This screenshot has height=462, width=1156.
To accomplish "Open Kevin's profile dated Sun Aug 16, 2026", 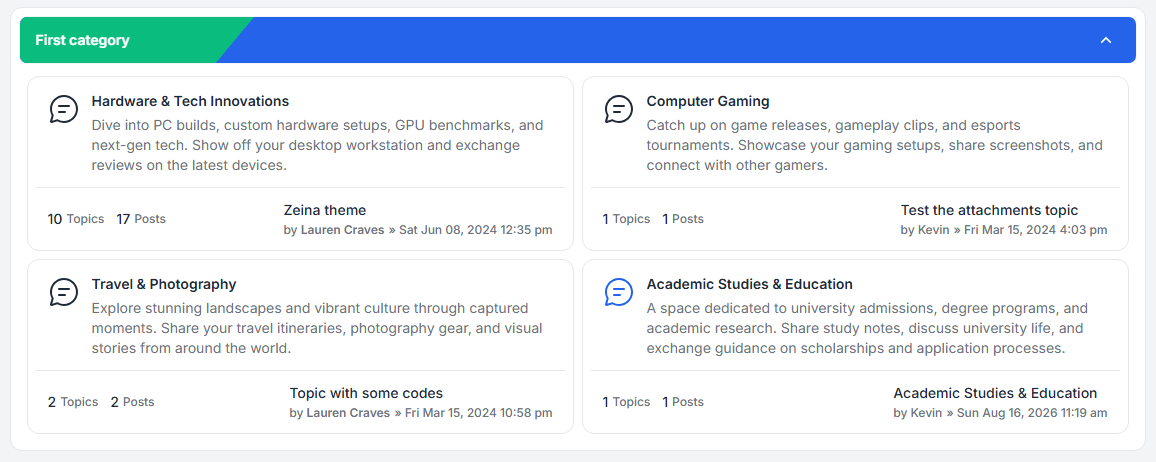I will pos(926,413).
